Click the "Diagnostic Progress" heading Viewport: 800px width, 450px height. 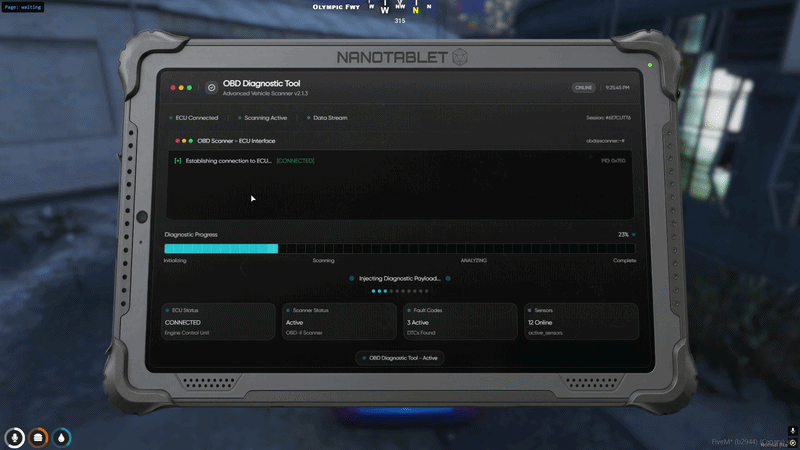(x=191, y=235)
